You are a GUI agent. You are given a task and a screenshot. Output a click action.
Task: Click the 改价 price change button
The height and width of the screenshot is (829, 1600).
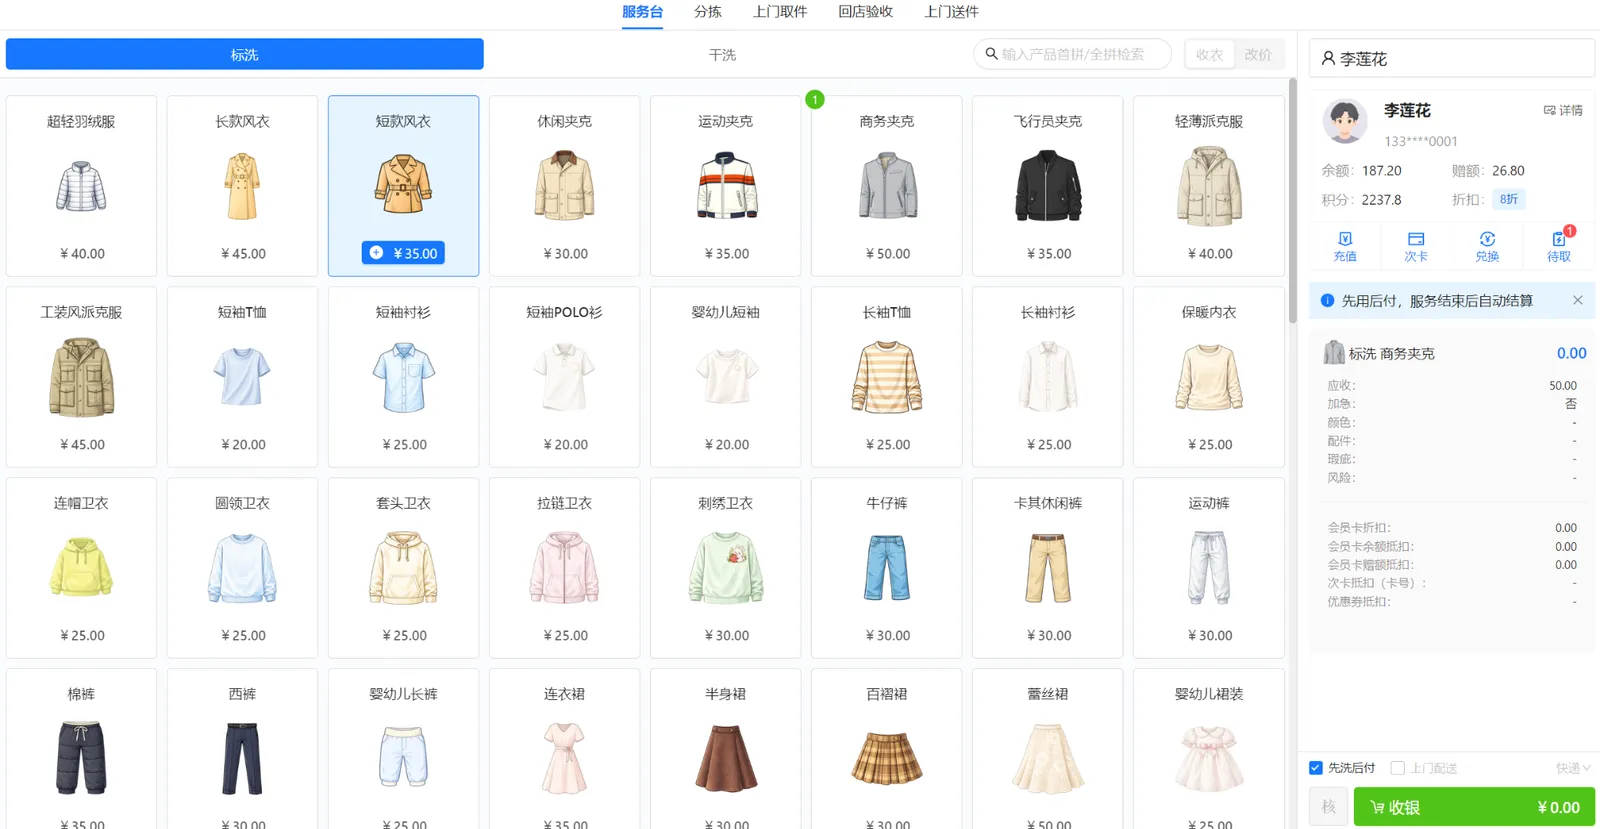click(x=1258, y=54)
